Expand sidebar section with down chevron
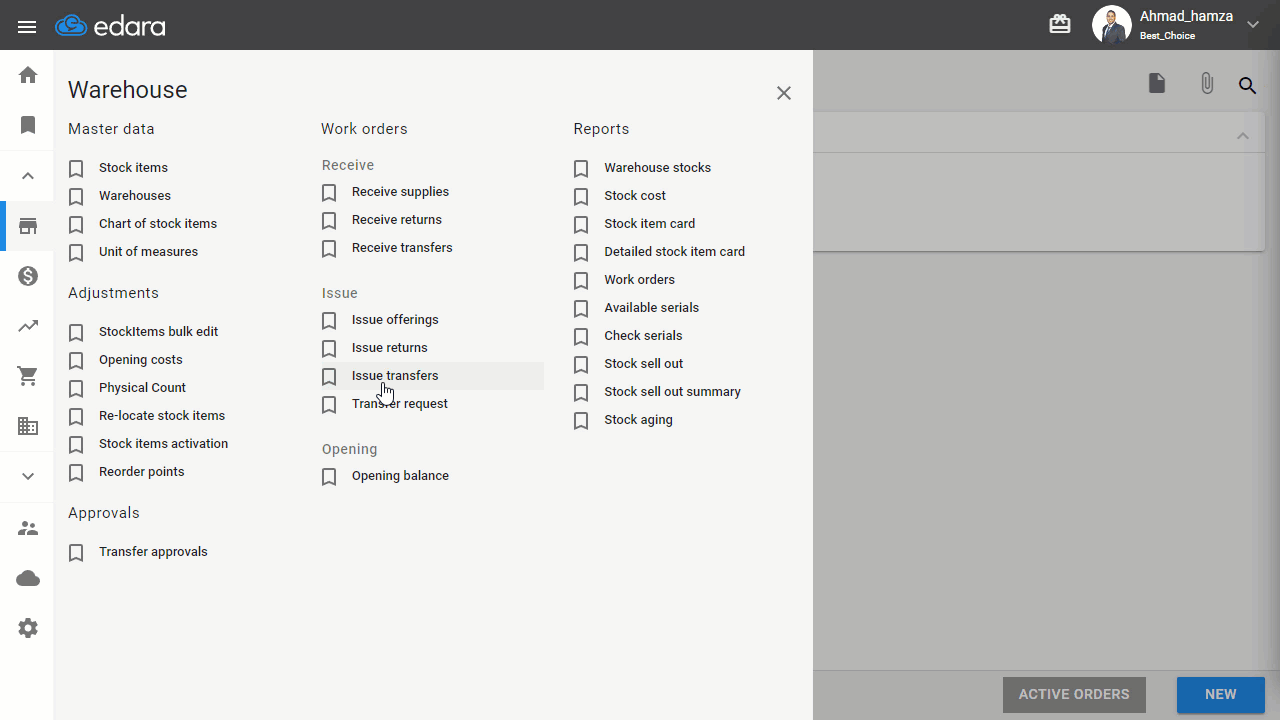The width and height of the screenshot is (1280, 720). [x=28, y=476]
